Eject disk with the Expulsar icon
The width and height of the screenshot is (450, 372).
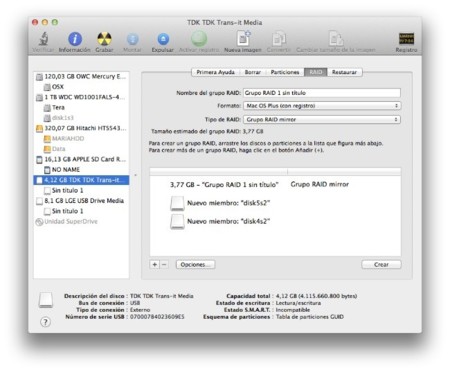163,39
